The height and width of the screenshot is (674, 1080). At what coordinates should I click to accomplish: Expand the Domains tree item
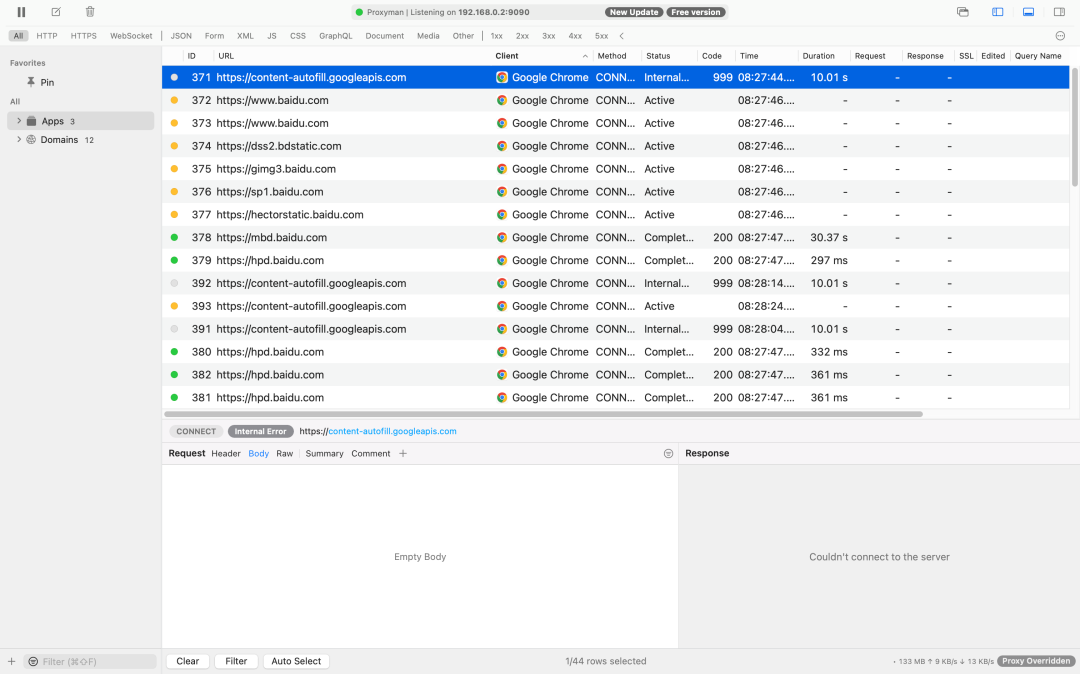pyautogui.click(x=19, y=139)
